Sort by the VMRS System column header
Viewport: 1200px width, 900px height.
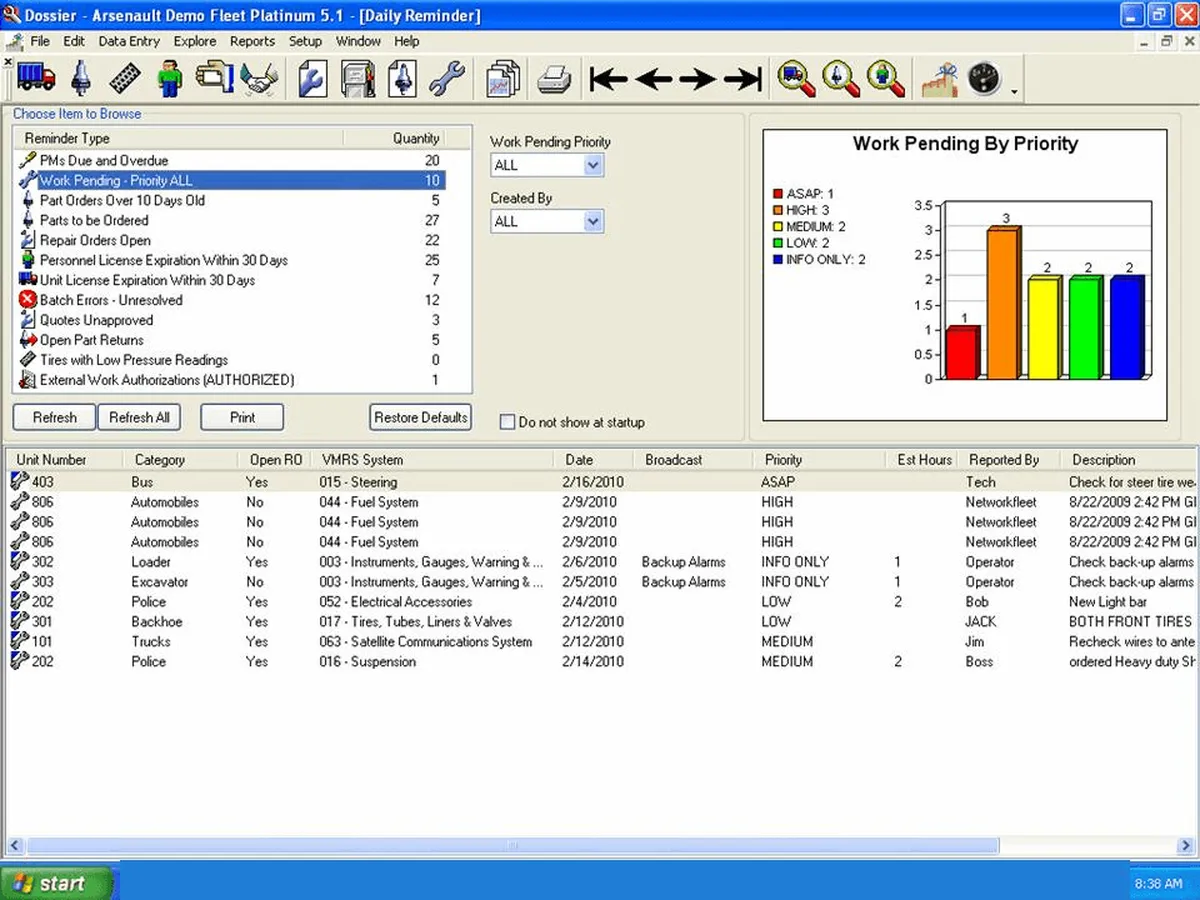tap(431, 460)
